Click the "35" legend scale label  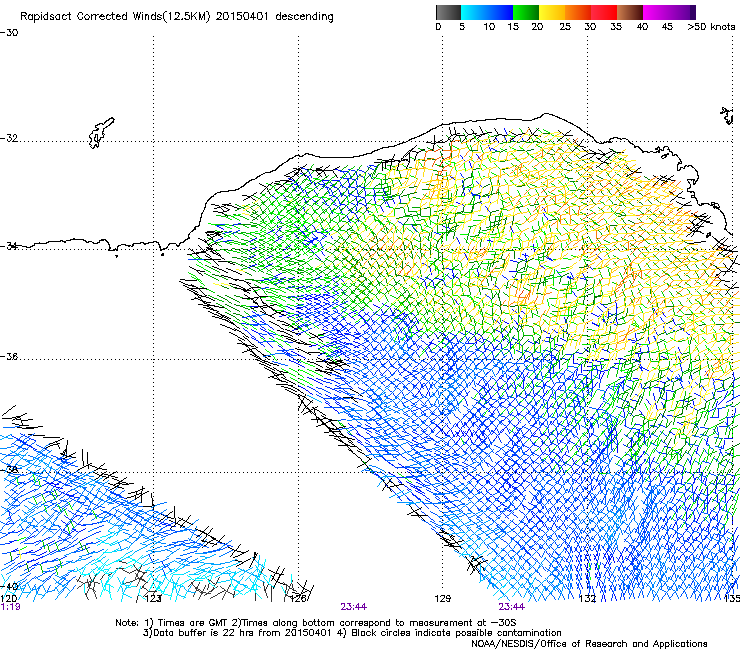[x=616, y=27]
